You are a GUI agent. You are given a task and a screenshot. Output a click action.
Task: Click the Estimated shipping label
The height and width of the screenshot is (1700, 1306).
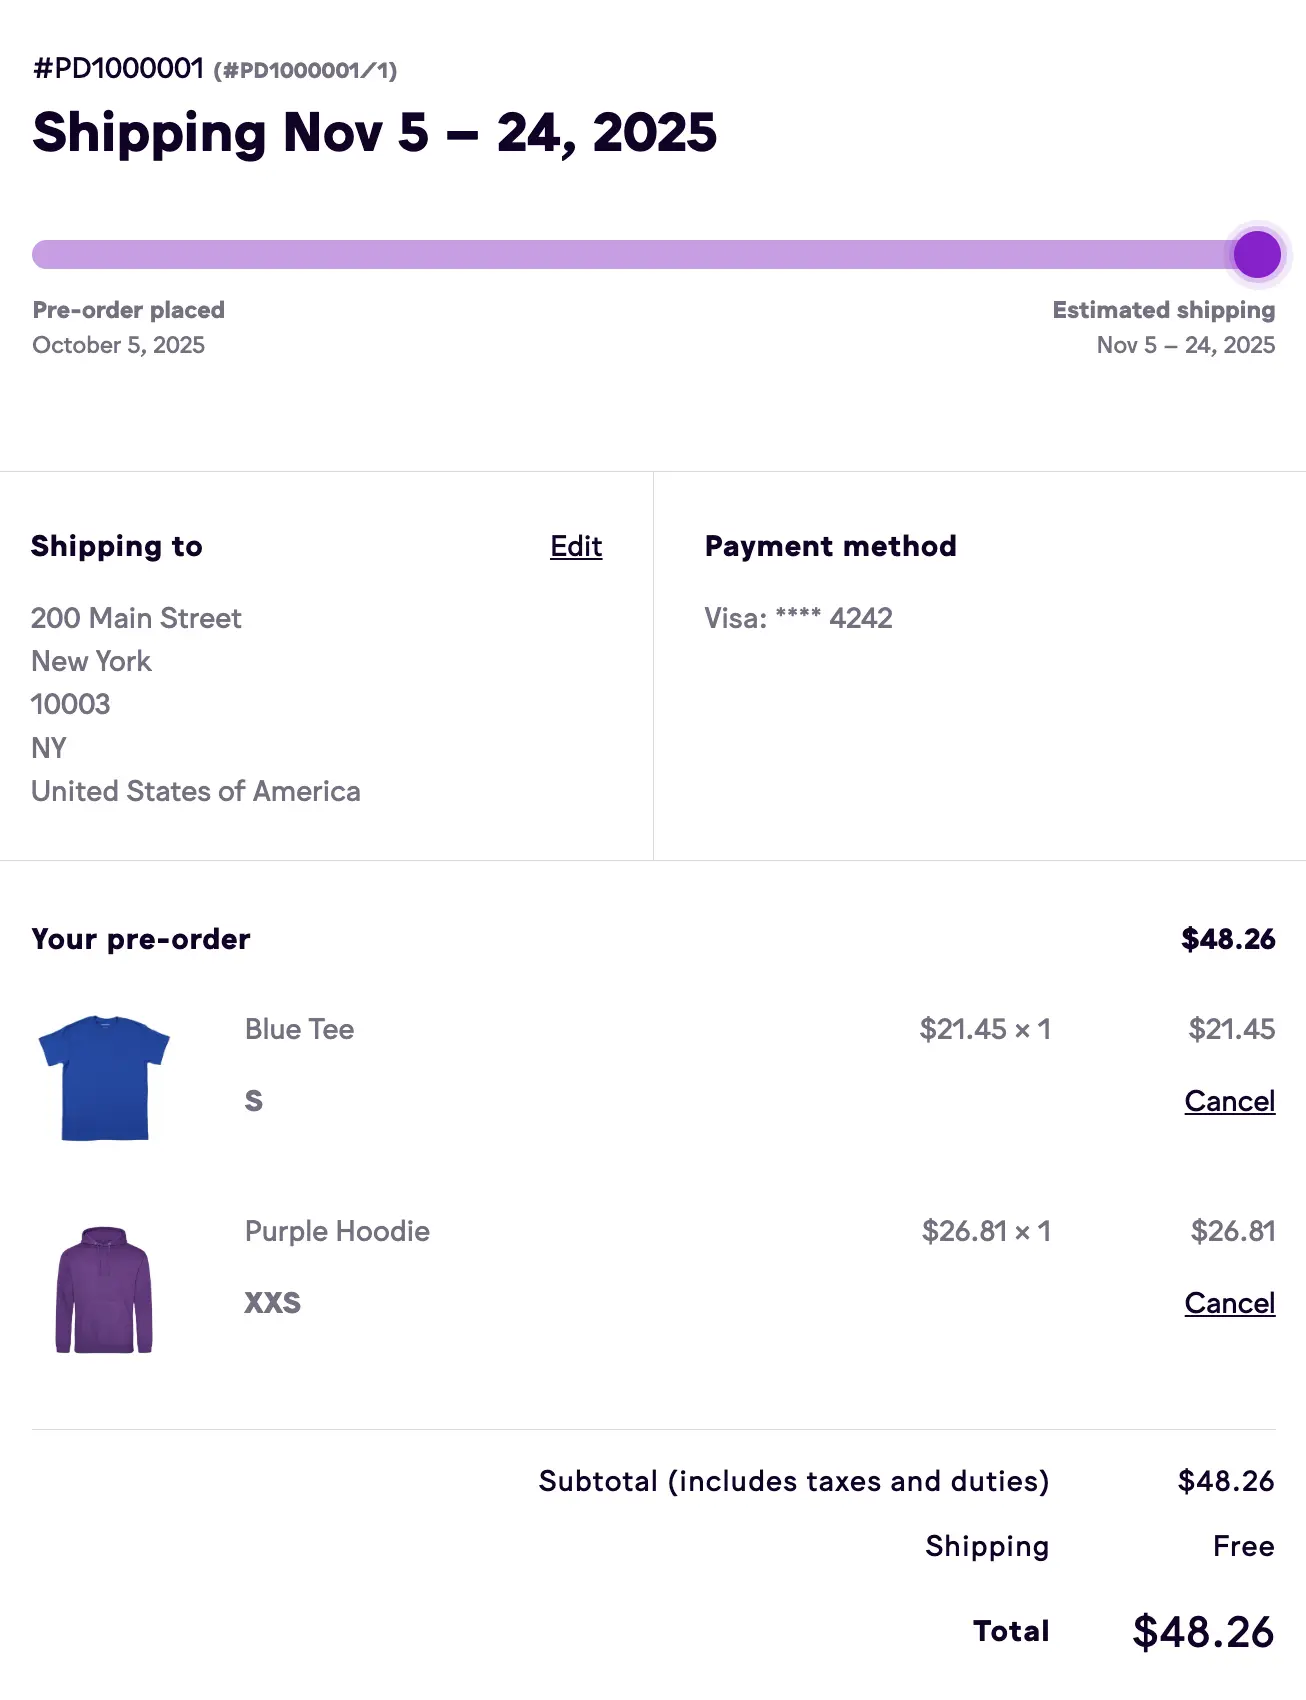[x=1163, y=310]
